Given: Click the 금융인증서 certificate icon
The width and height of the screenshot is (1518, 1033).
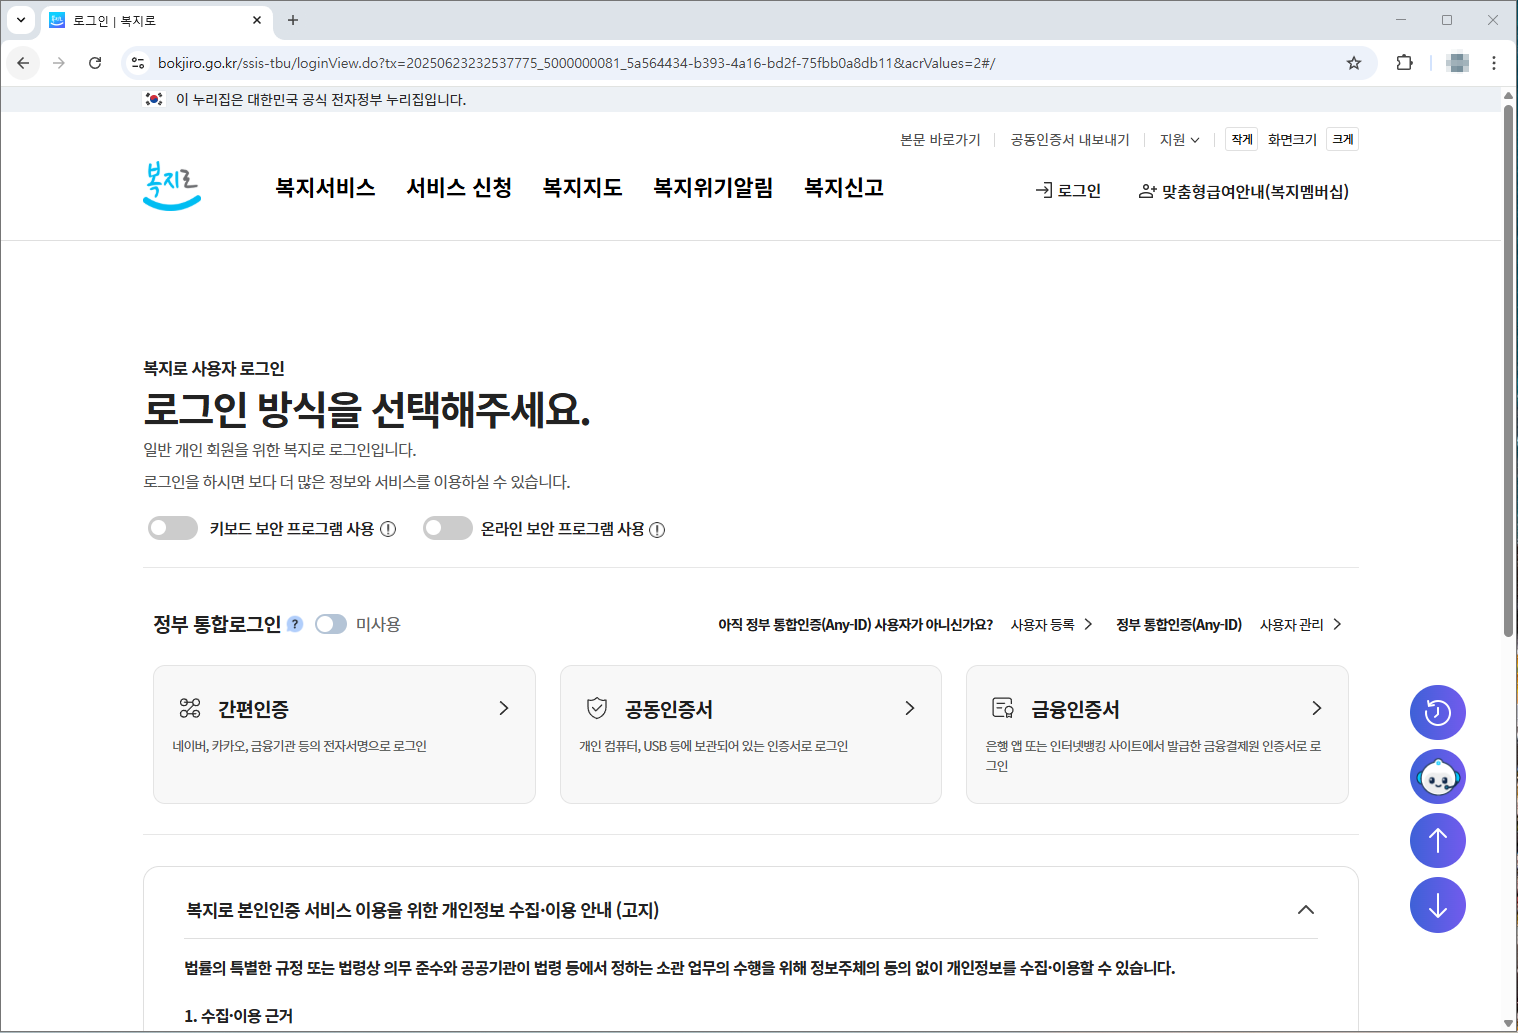Looking at the screenshot, I should tap(1003, 708).
